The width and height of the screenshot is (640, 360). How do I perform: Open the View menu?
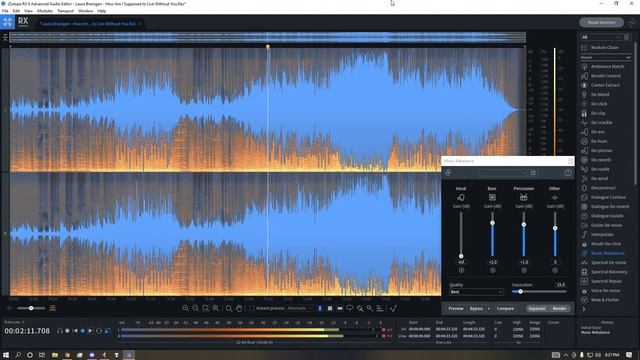tap(28, 11)
